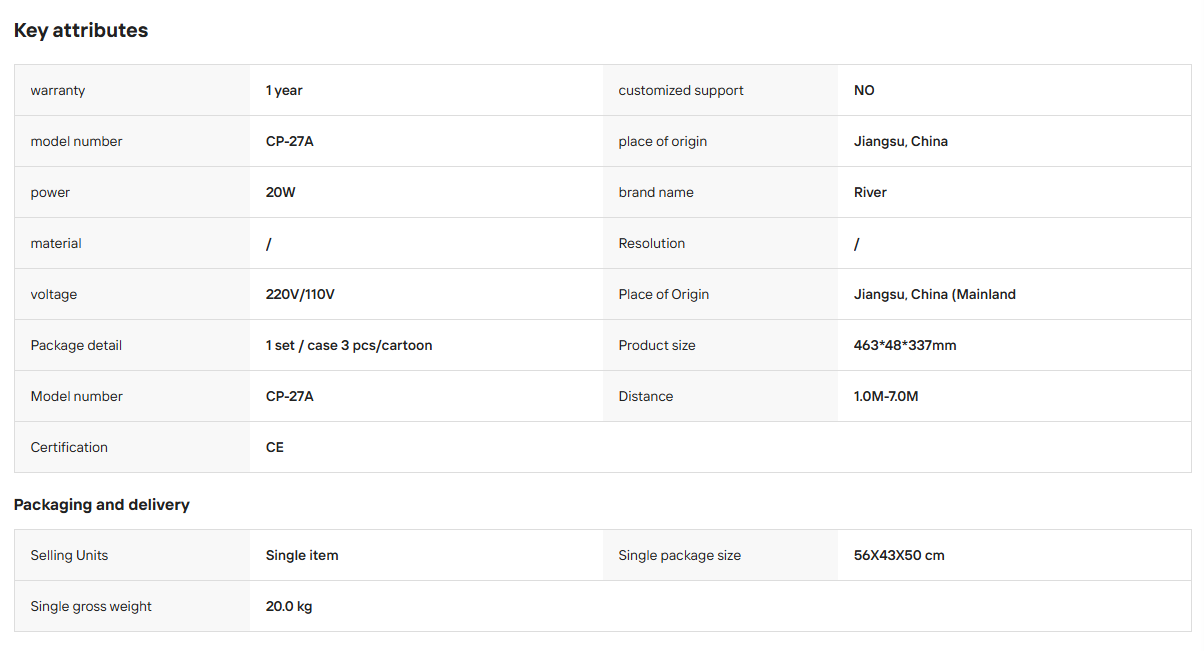The image size is (1204, 651).
Task: Select the capitalized "Place of Origin" label
Action: point(664,295)
